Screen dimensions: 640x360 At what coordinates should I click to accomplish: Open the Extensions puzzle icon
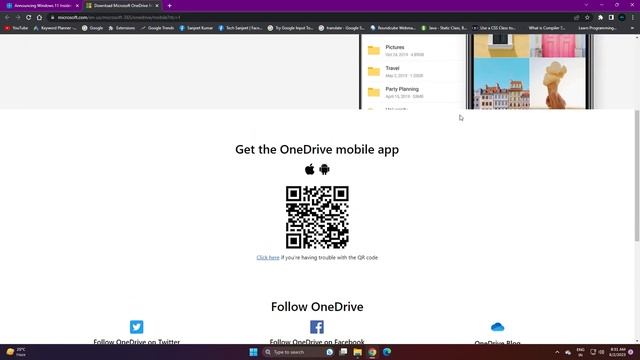click(x=600, y=18)
